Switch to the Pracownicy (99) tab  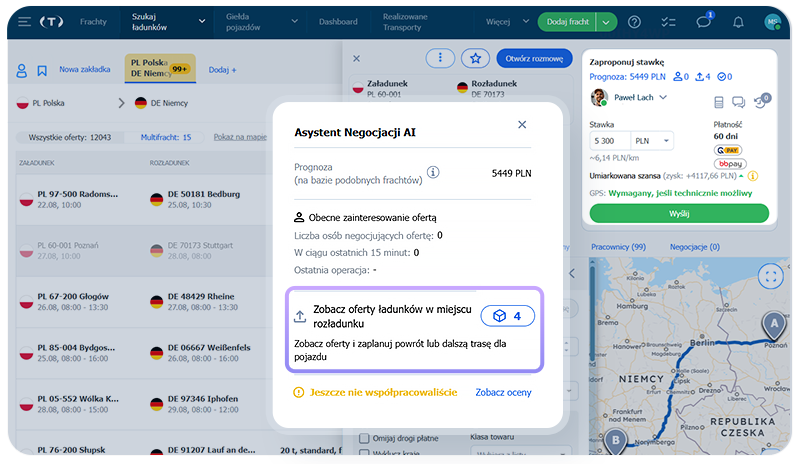coord(618,247)
